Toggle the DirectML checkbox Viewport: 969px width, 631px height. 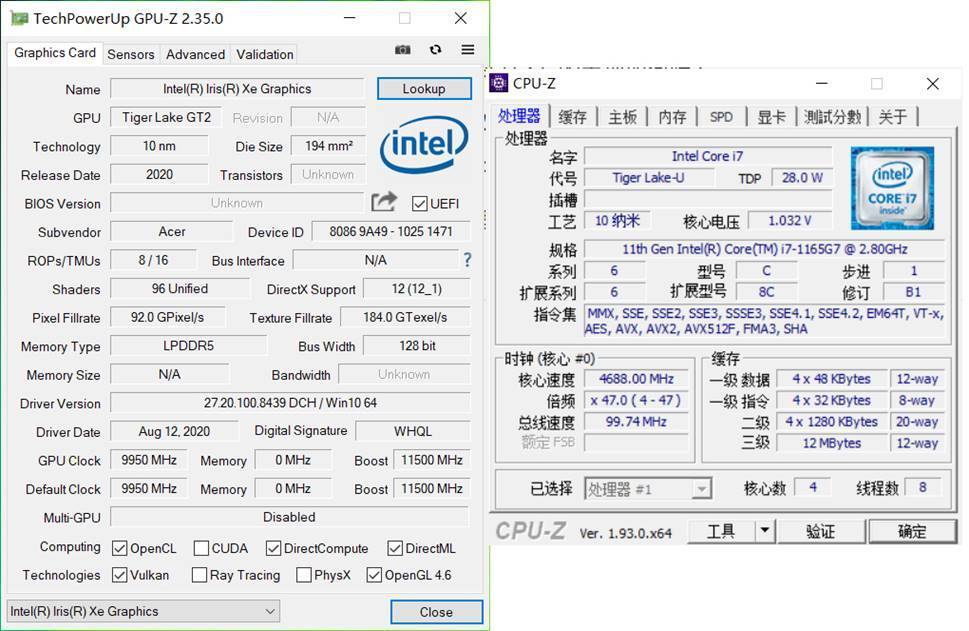pyautogui.click(x=395, y=548)
